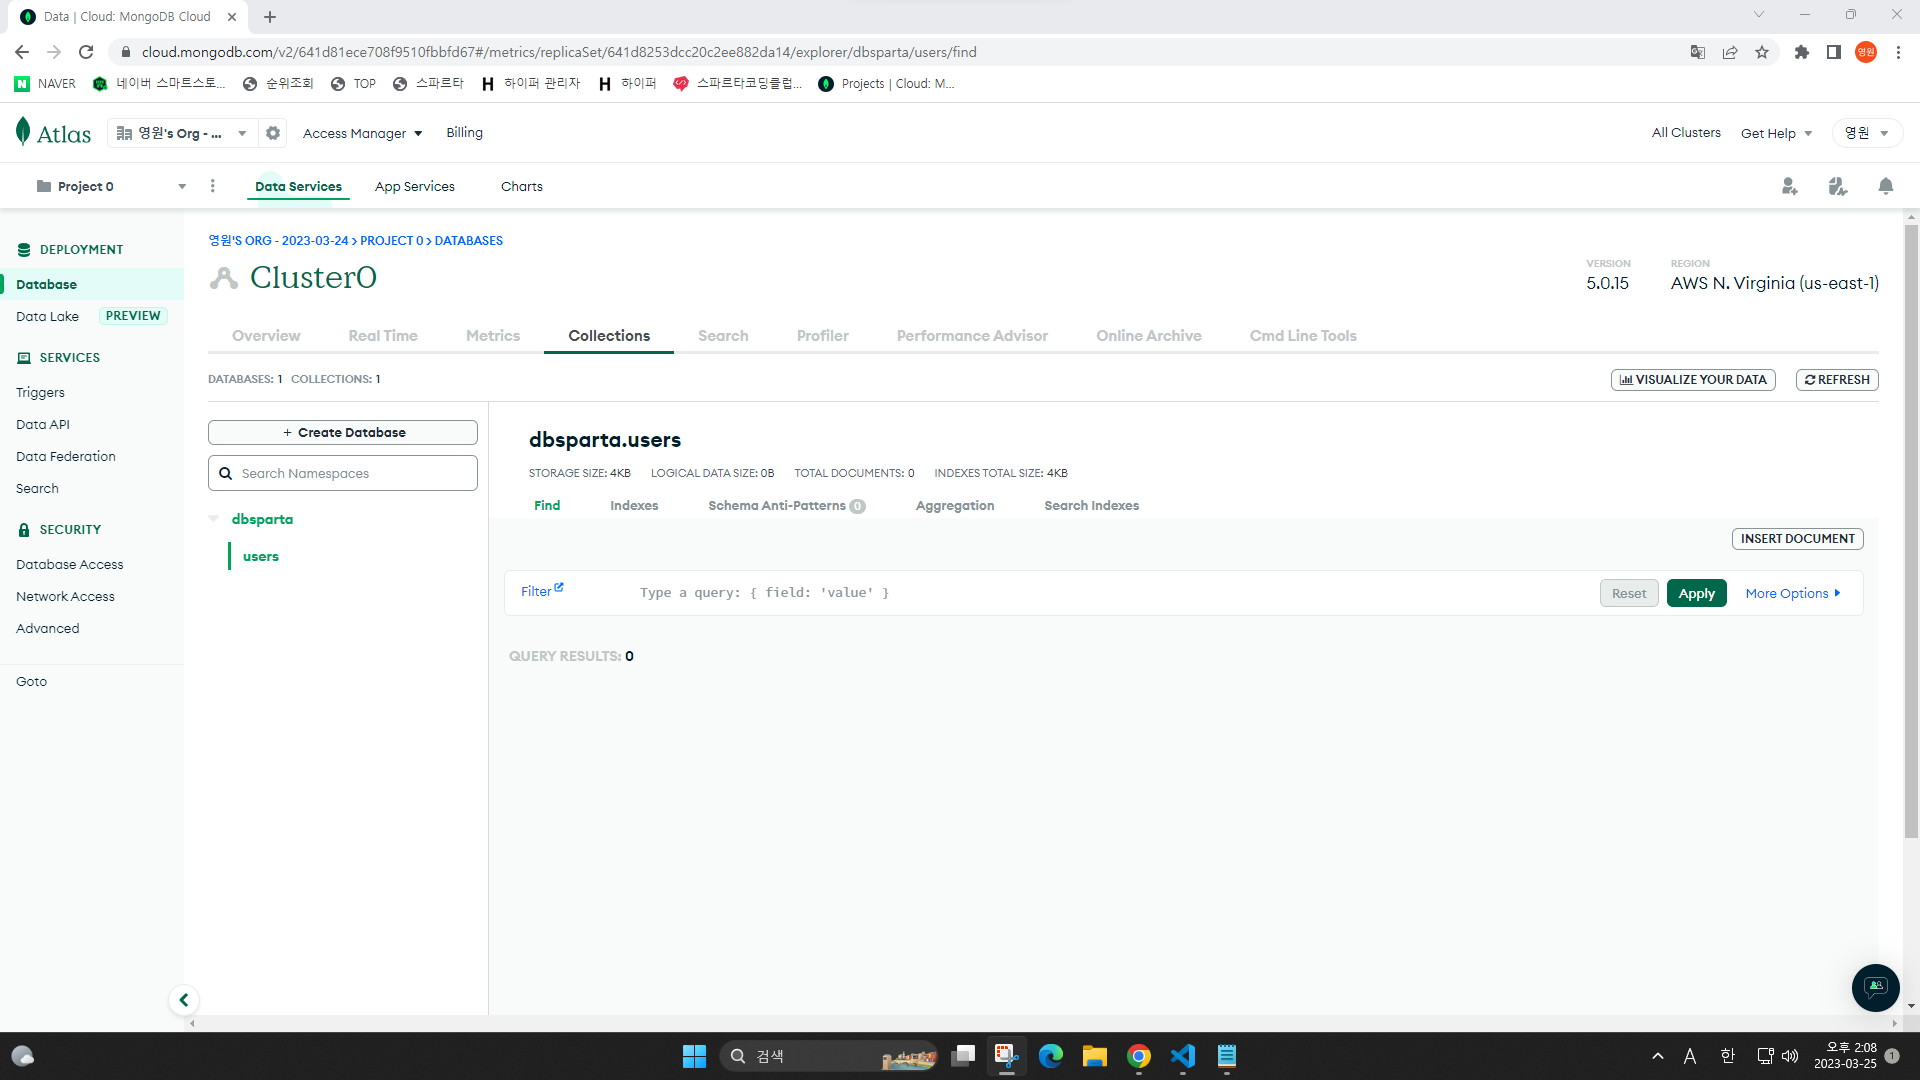Open File Explorer from taskbar

[x=1095, y=1056]
